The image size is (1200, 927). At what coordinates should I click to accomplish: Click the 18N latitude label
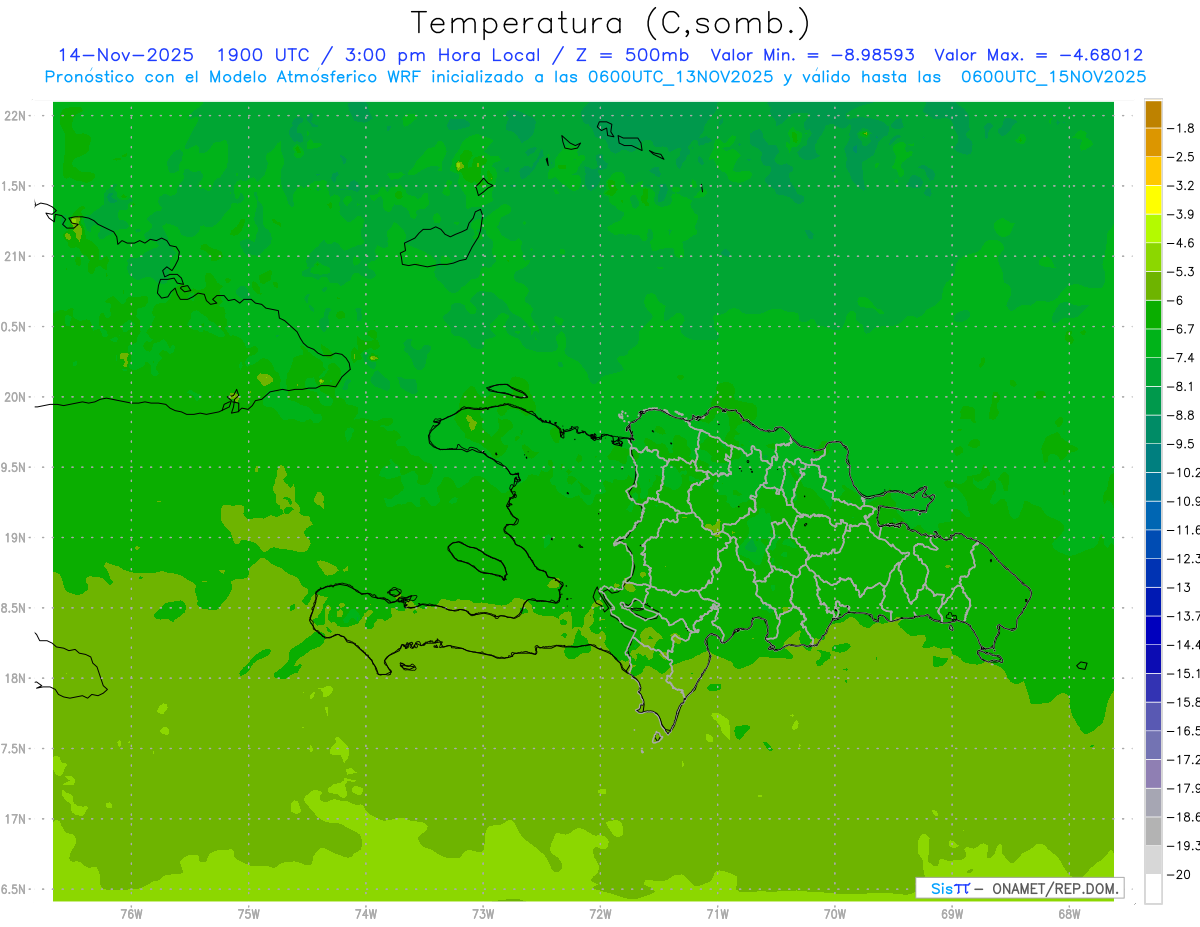tap(16, 678)
